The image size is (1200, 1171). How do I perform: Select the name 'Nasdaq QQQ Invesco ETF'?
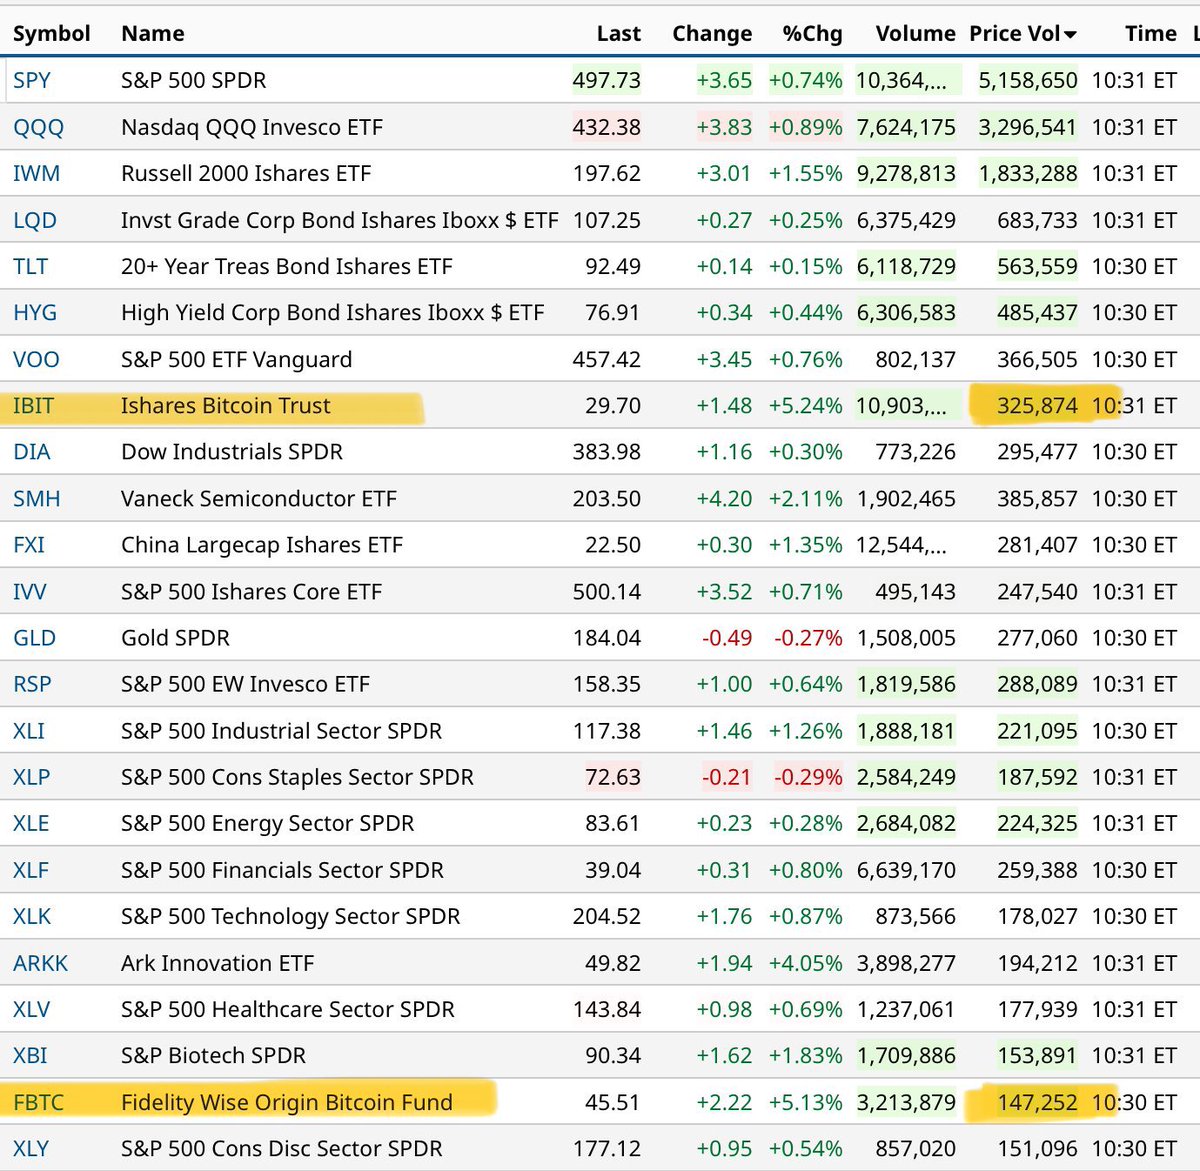click(252, 127)
